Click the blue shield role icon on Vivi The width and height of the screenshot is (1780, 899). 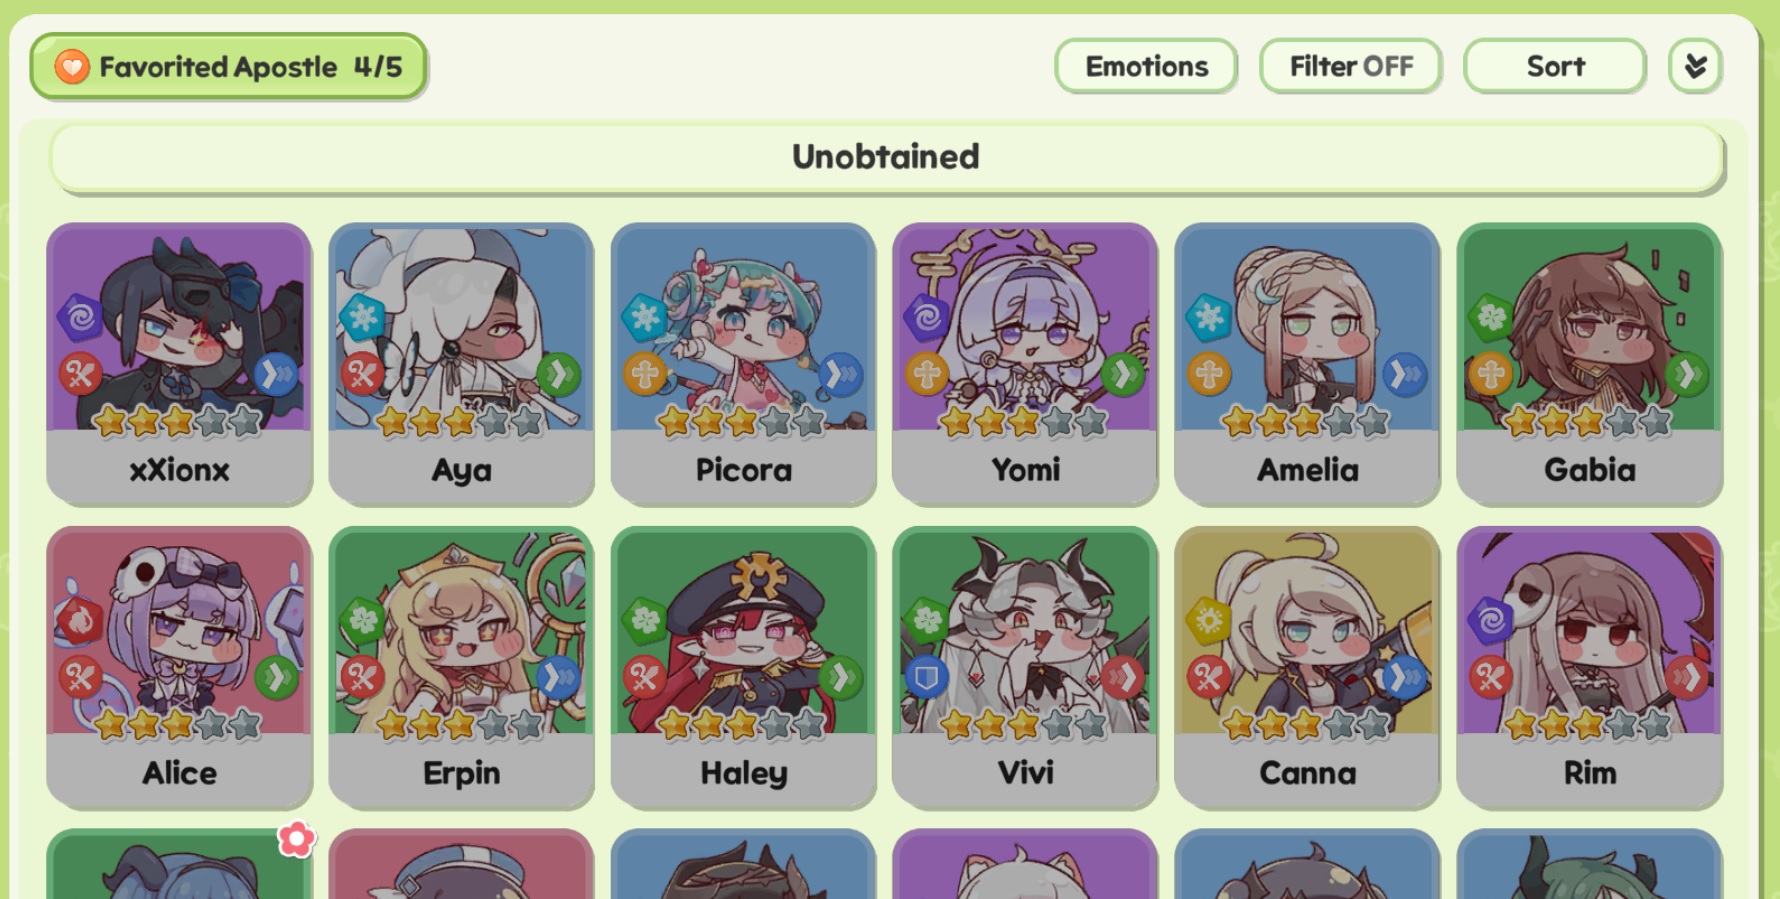point(926,678)
